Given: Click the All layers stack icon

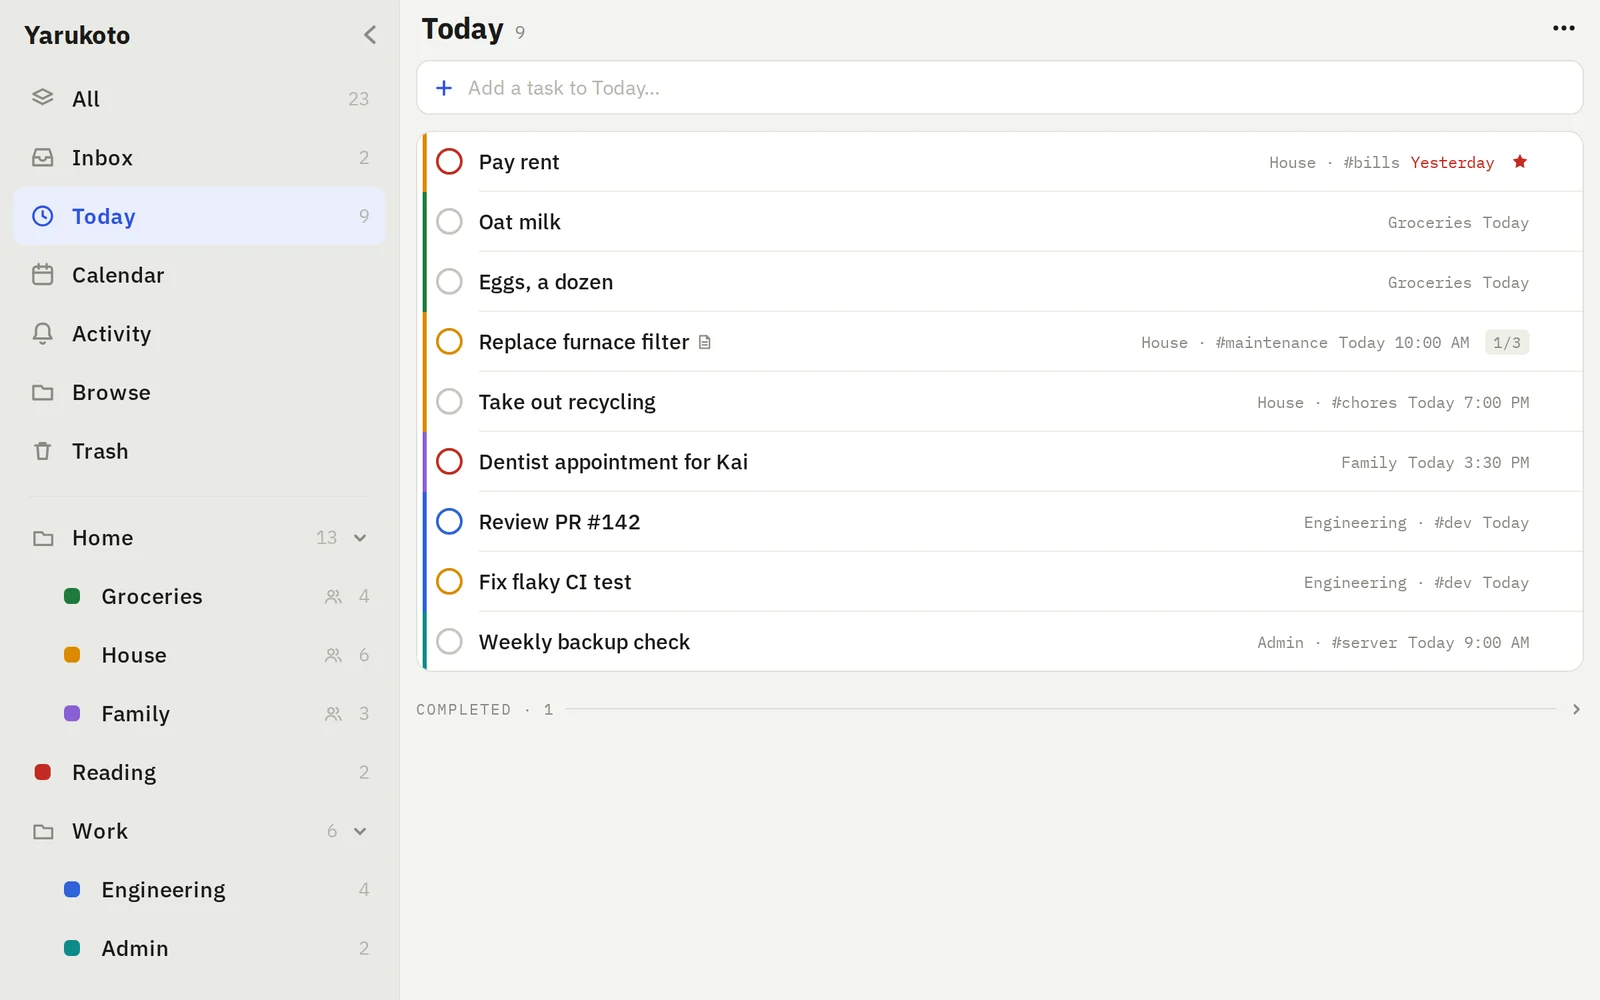Looking at the screenshot, I should click(43, 98).
